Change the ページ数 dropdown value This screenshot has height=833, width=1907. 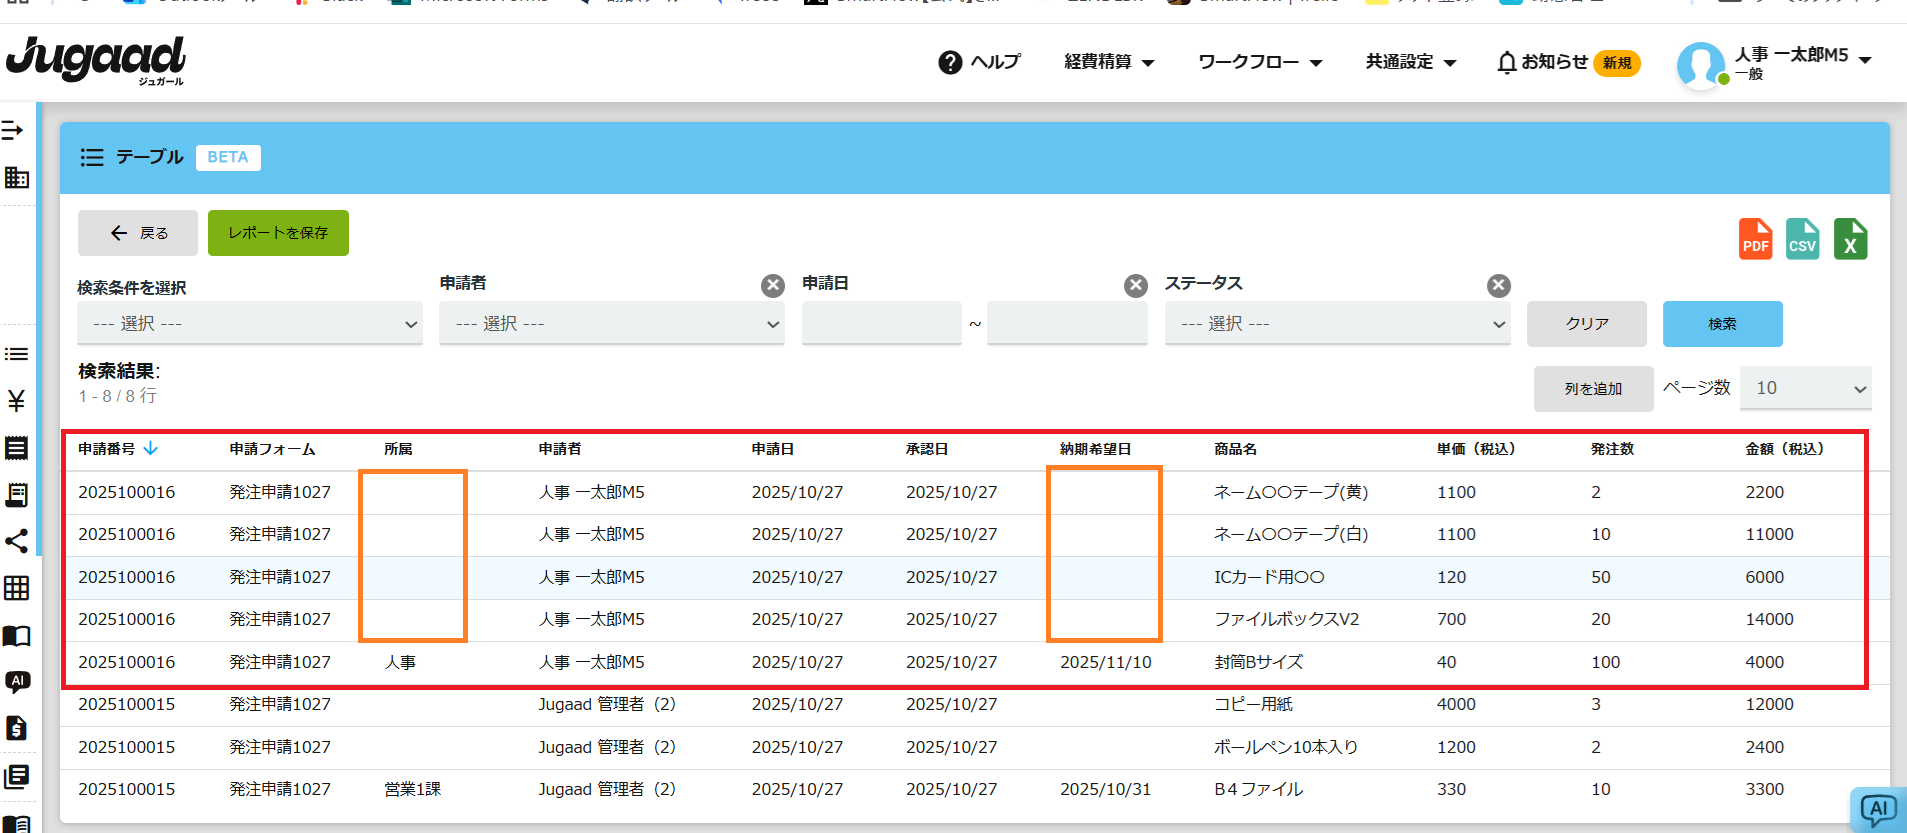1805,388
